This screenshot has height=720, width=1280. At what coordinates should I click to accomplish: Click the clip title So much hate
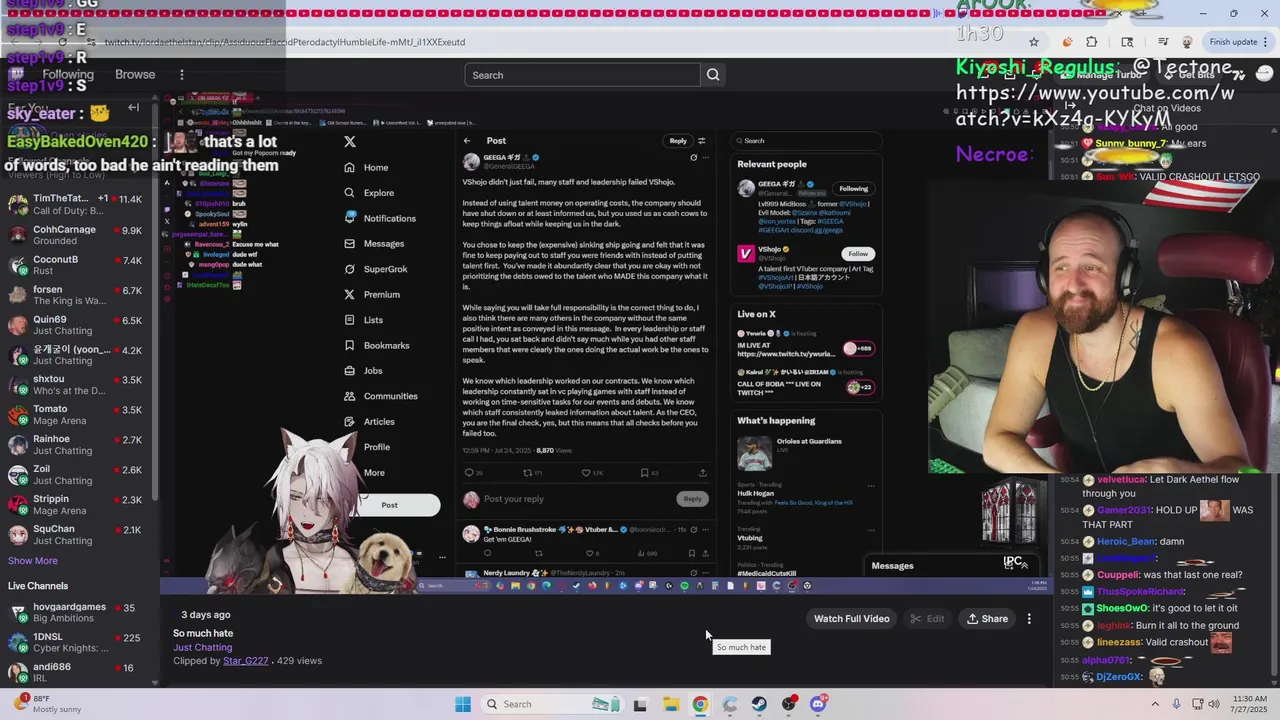[203, 633]
